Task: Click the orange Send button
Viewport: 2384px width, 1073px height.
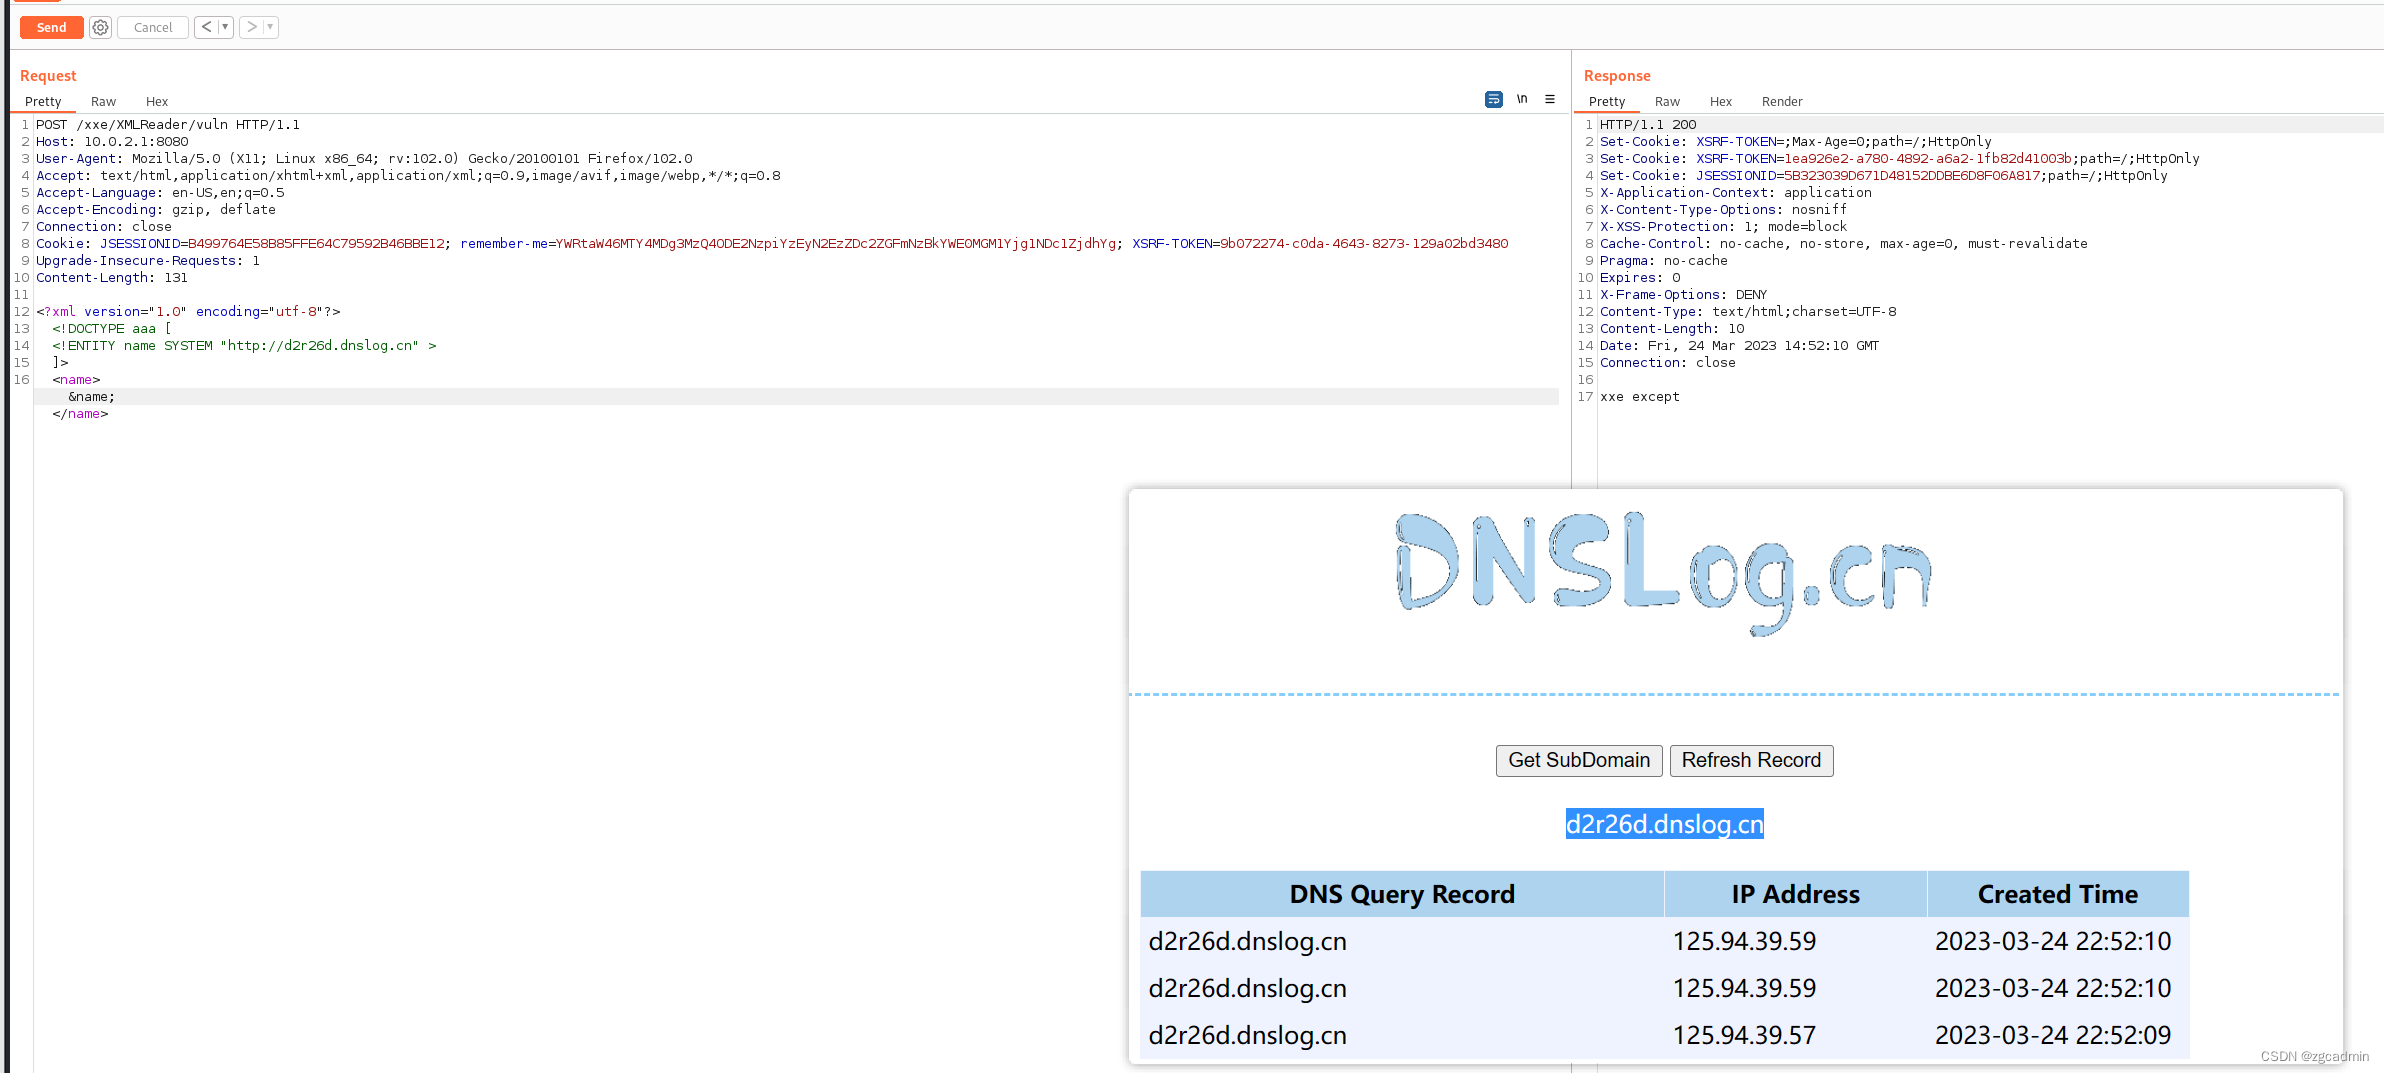Action: tap(51, 28)
